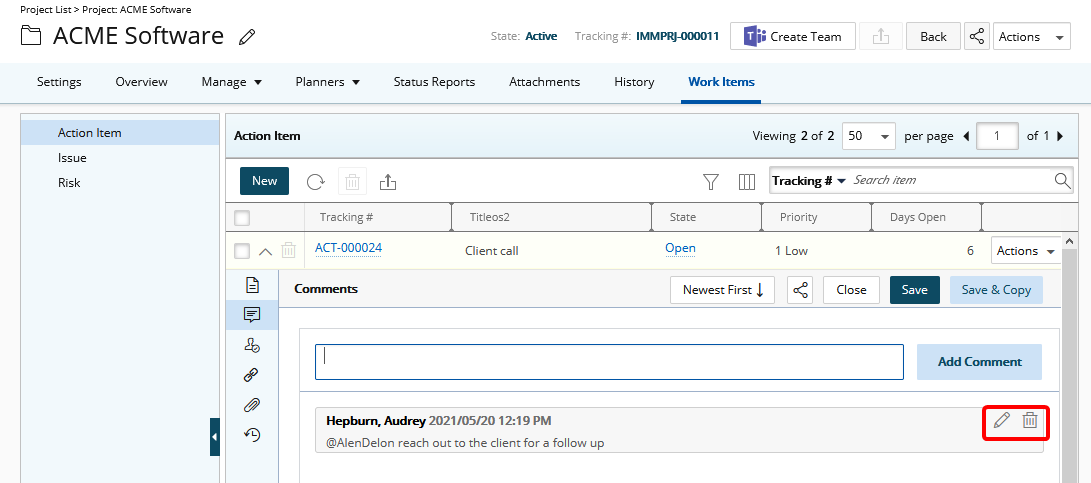Check the box for row ACT-000024
This screenshot has height=483, width=1091.
click(242, 251)
